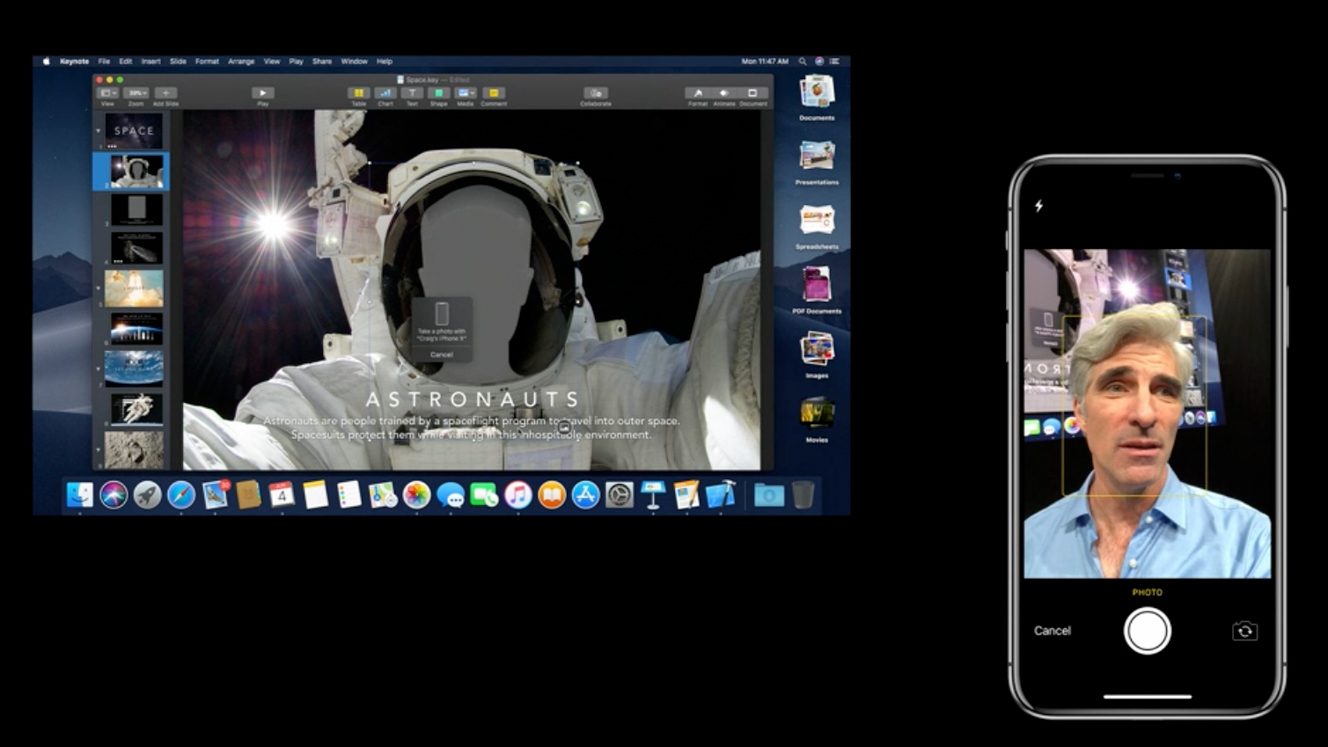Screen dimensions: 1328x747
Task: Select the rocket launch slide thumbnail
Action: [134, 288]
